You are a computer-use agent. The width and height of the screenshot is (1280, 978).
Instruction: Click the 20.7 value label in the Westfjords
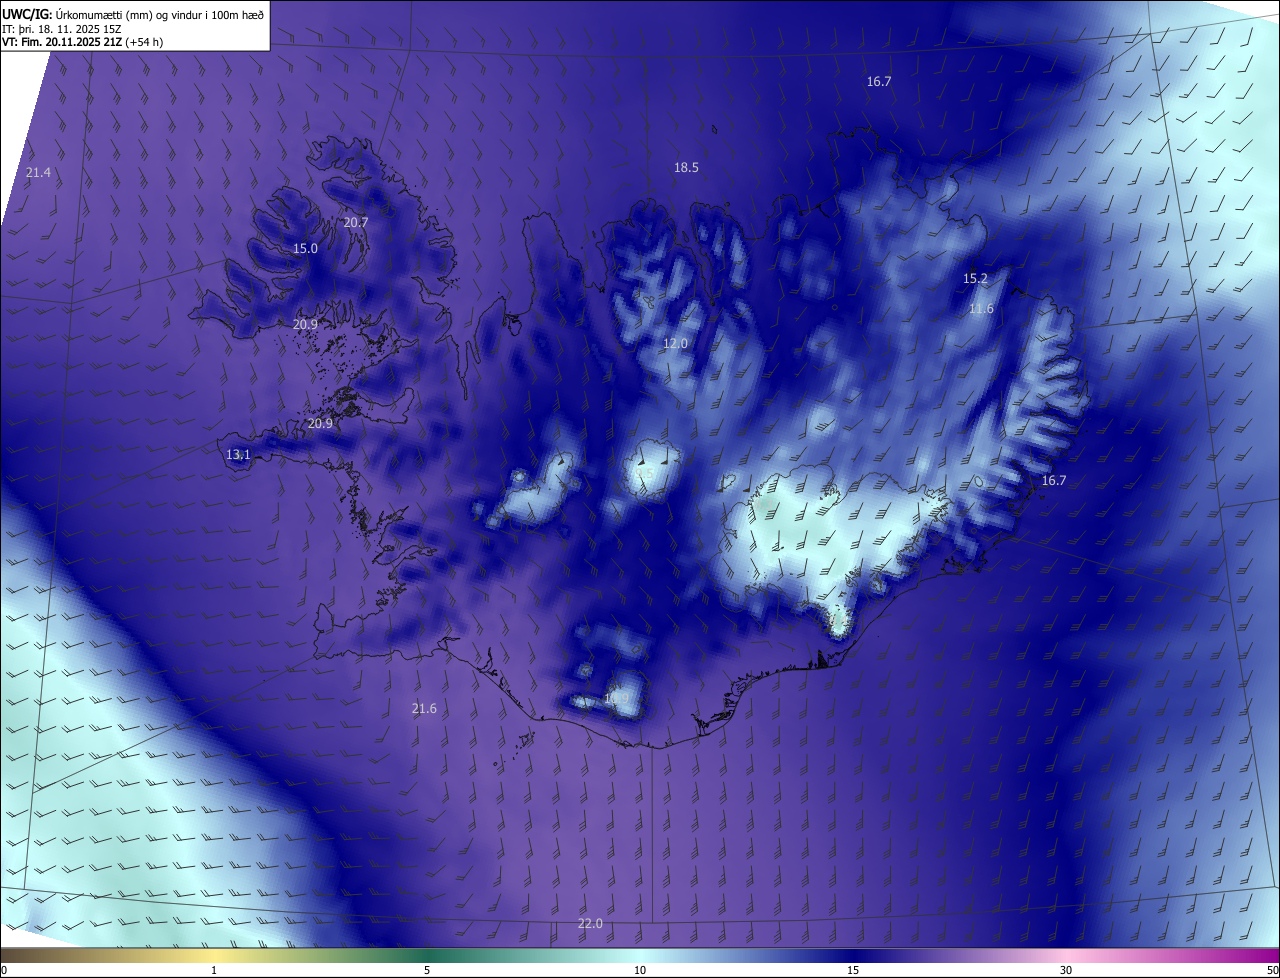point(356,222)
